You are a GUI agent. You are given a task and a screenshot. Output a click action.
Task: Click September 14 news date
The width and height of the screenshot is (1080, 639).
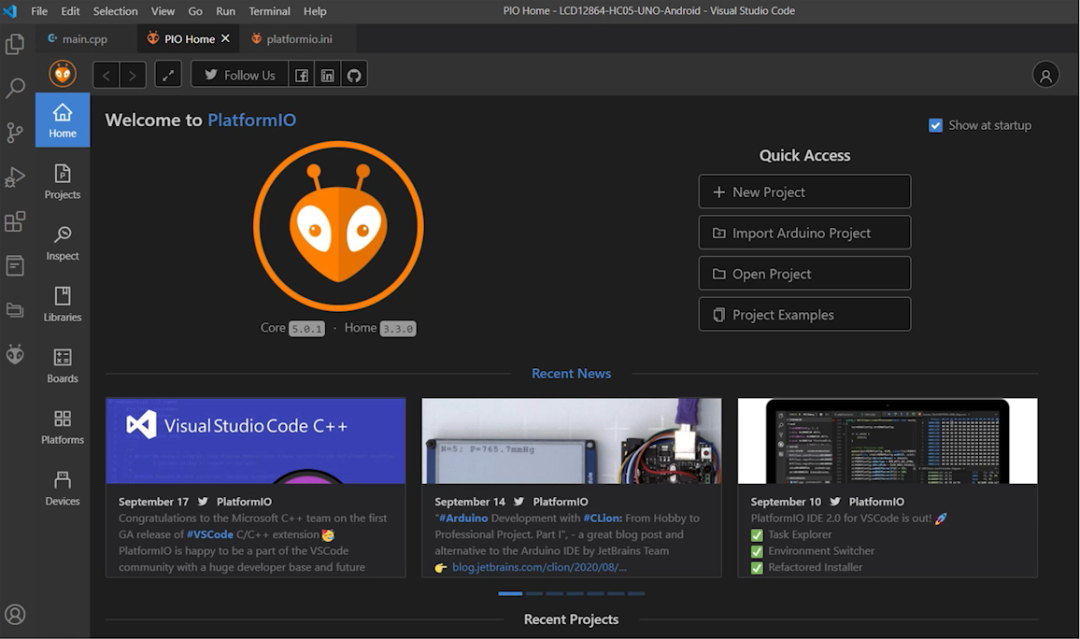click(470, 502)
